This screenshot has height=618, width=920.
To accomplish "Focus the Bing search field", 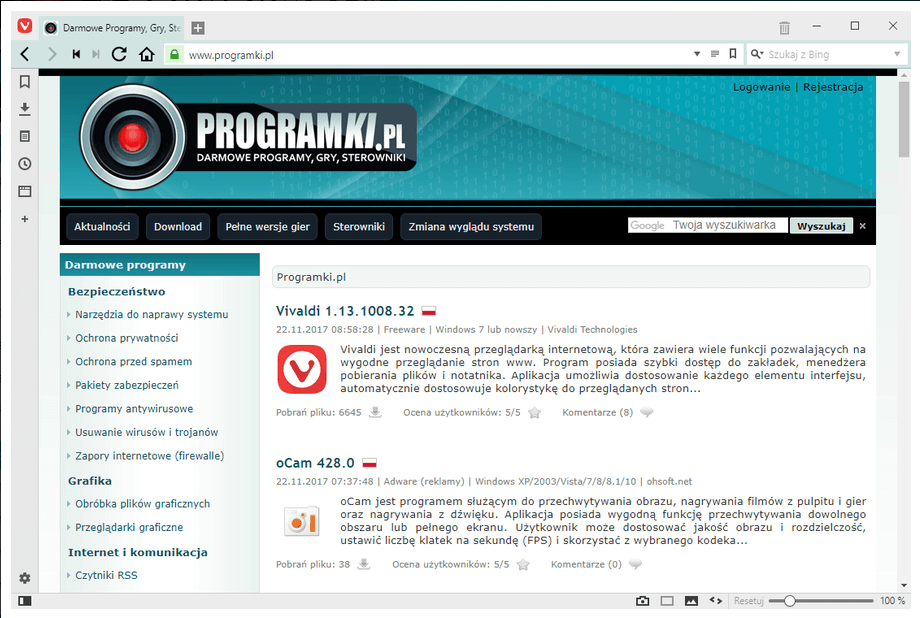I will 828,55.
